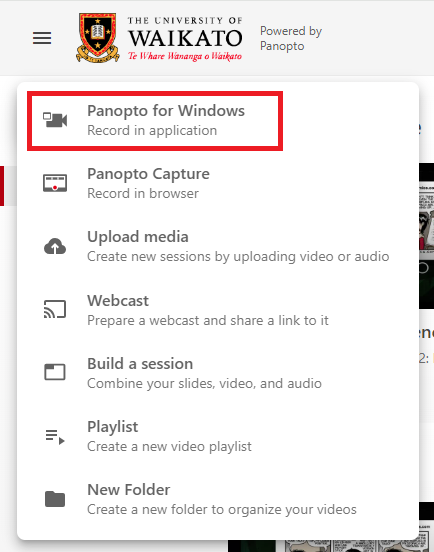Choose the Webcast menu item
The image size is (434, 552).
pyautogui.click(x=218, y=310)
